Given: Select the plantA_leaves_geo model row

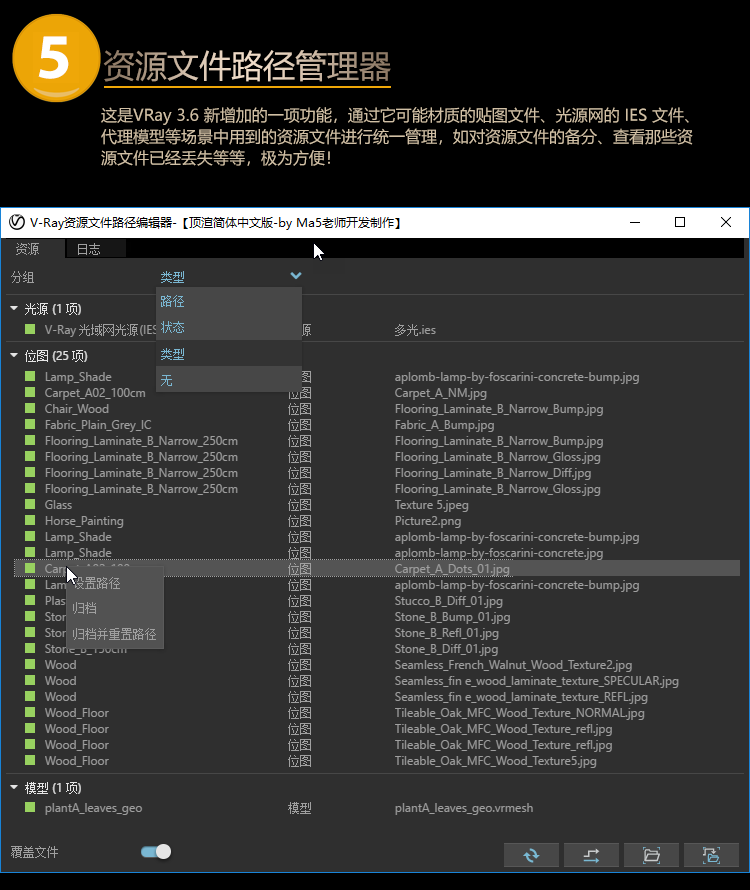Looking at the screenshot, I should coord(376,808).
